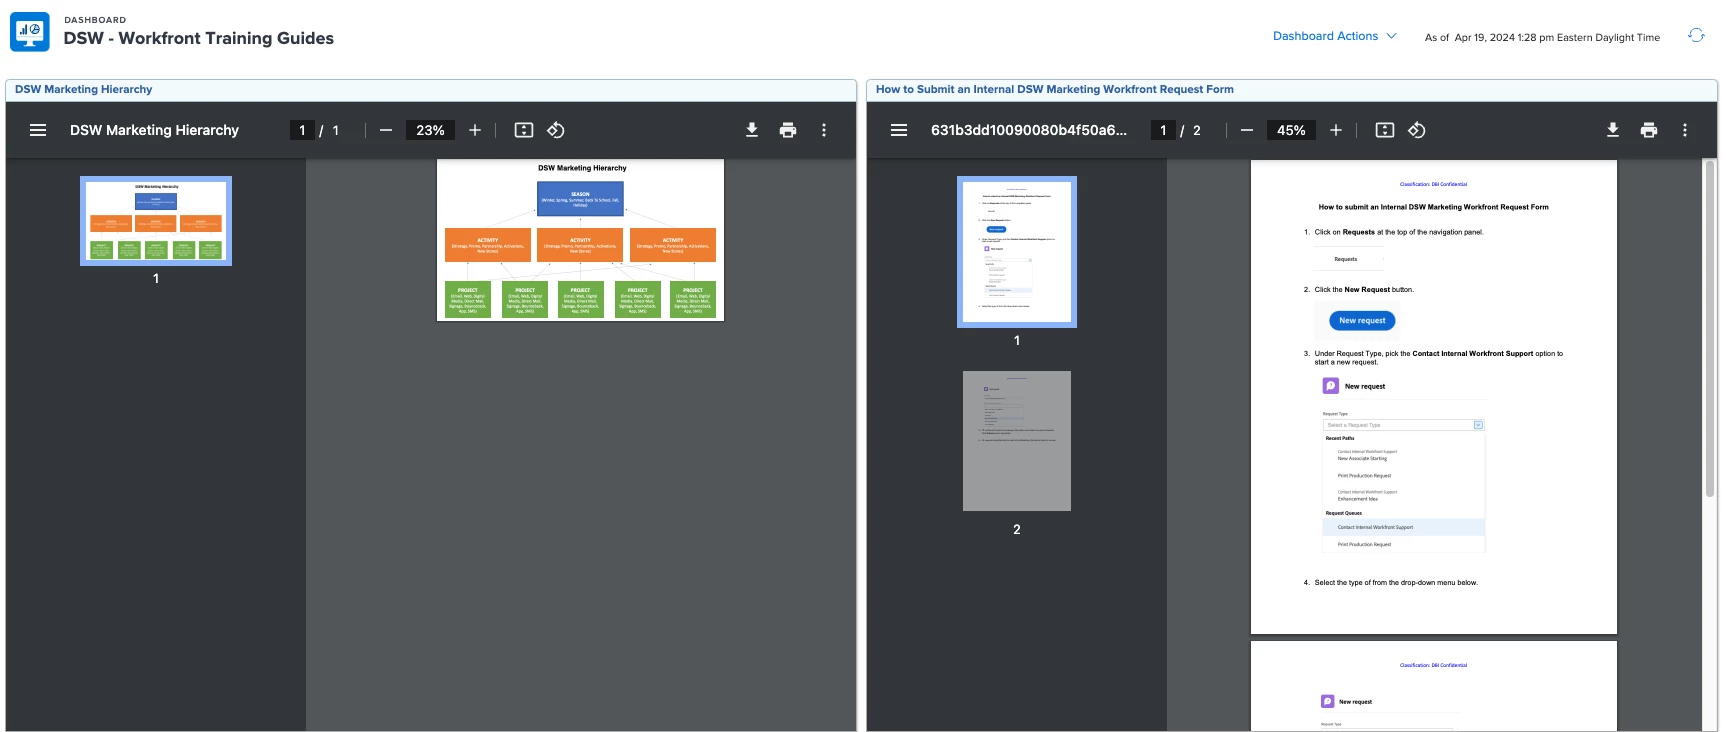Open the Dashboard Actions dropdown

pos(1334,36)
